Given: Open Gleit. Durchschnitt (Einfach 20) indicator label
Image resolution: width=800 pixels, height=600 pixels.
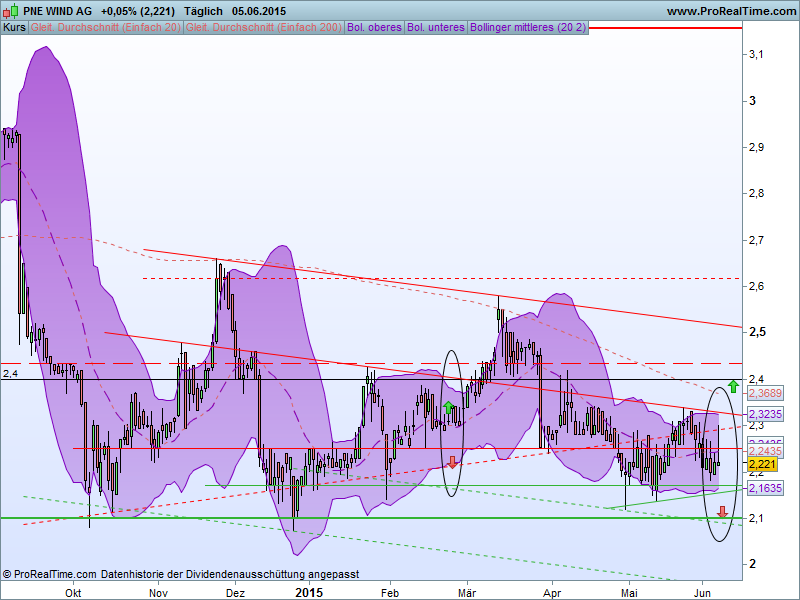Looking at the screenshot, I should [x=106, y=28].
